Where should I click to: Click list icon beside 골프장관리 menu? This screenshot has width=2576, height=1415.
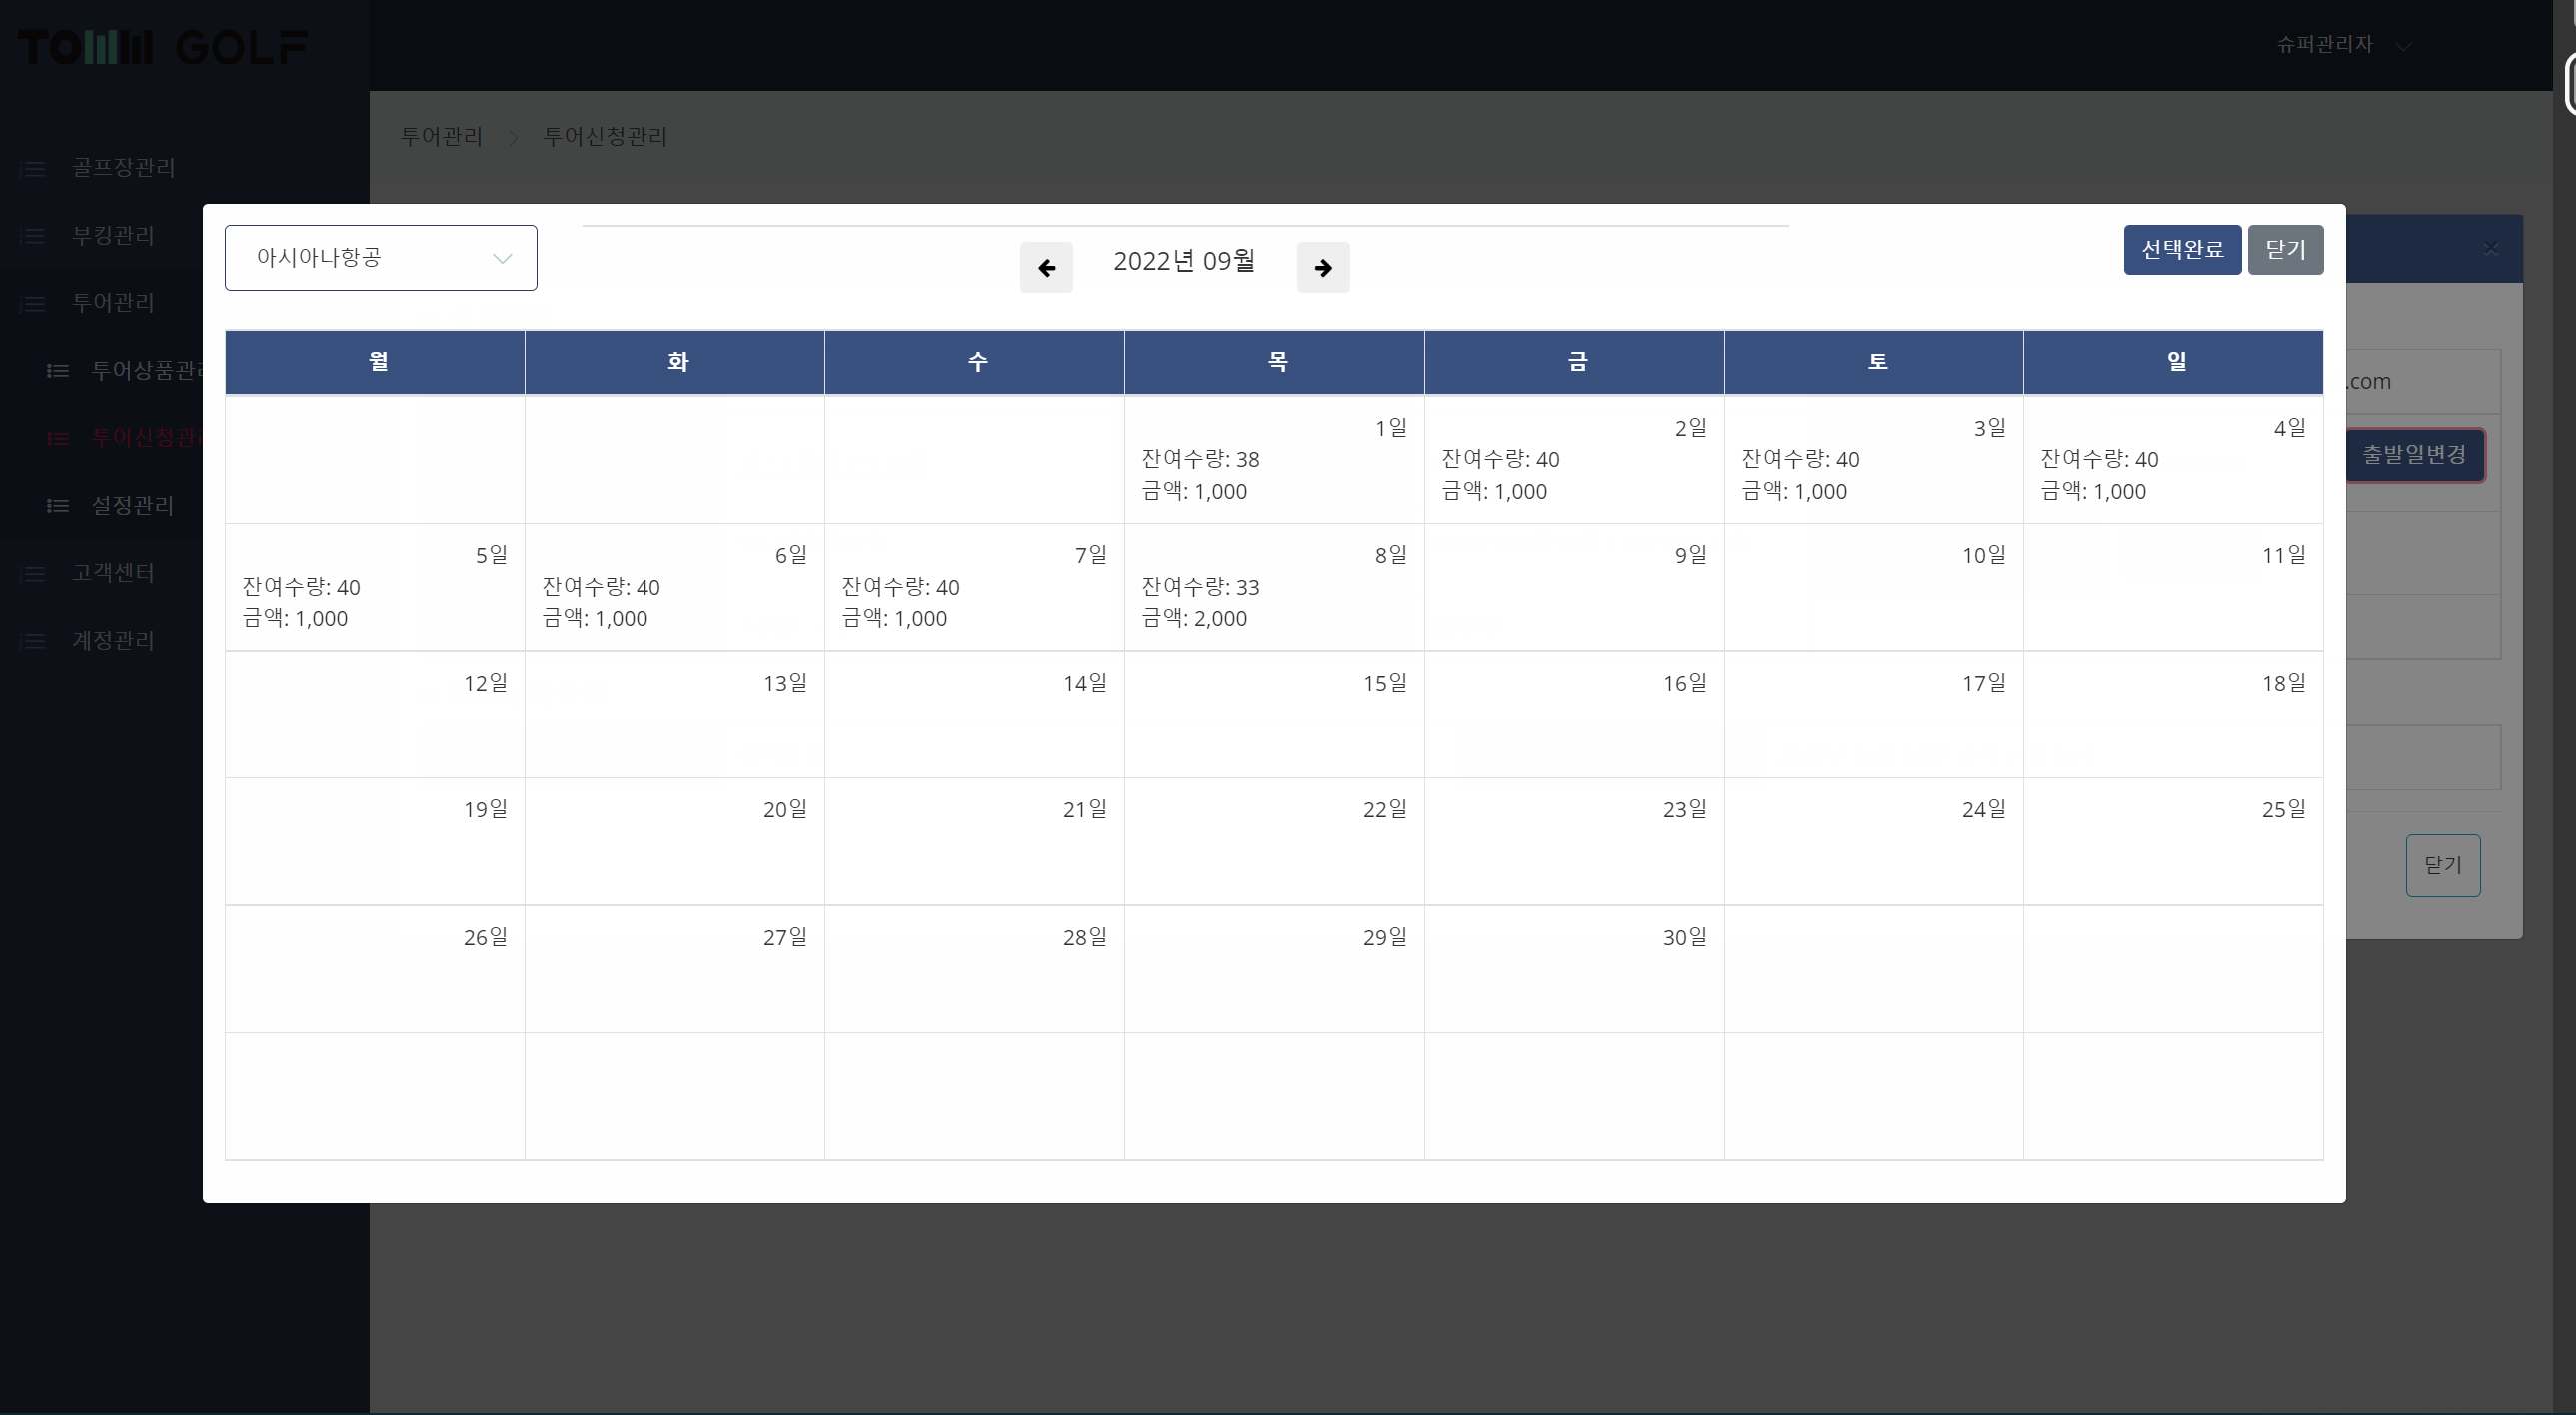click(x=34, y=168)
